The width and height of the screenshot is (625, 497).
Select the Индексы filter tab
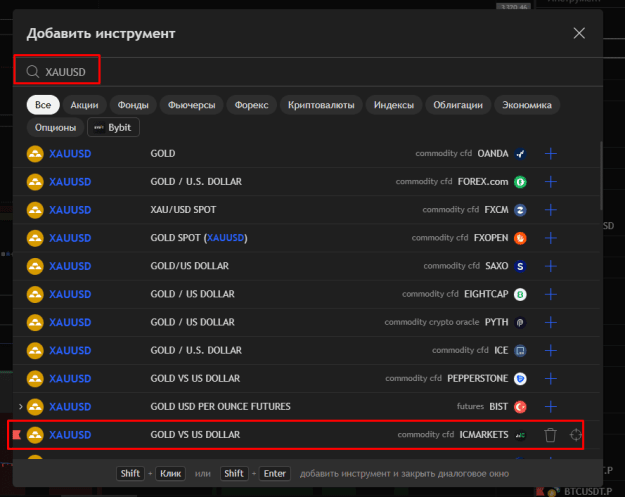[x=394, y=105]
